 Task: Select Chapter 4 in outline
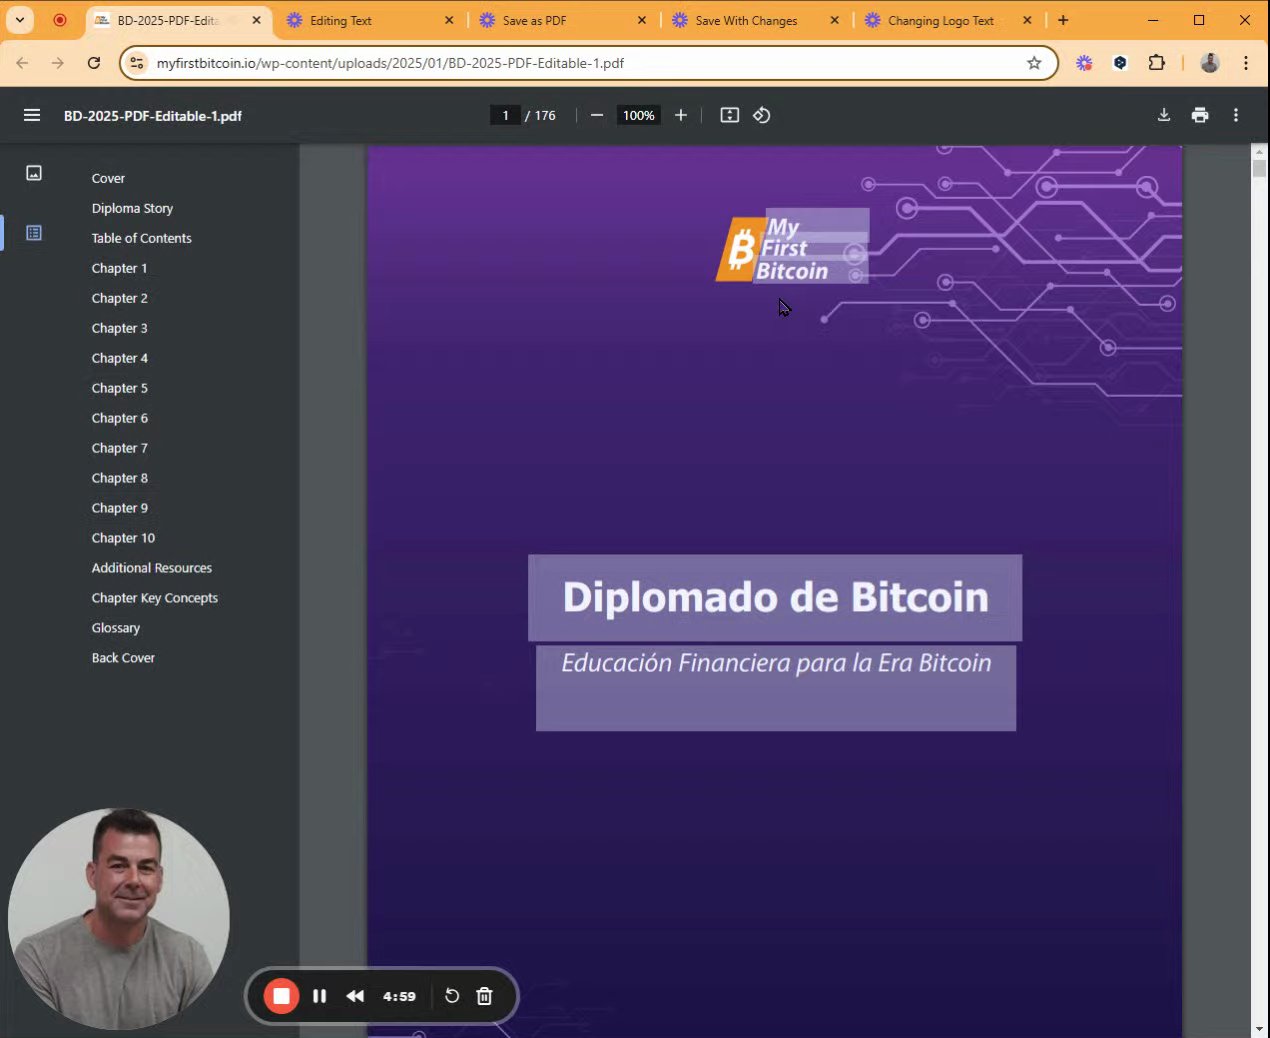pyautogui.click(x=119, y=358)
